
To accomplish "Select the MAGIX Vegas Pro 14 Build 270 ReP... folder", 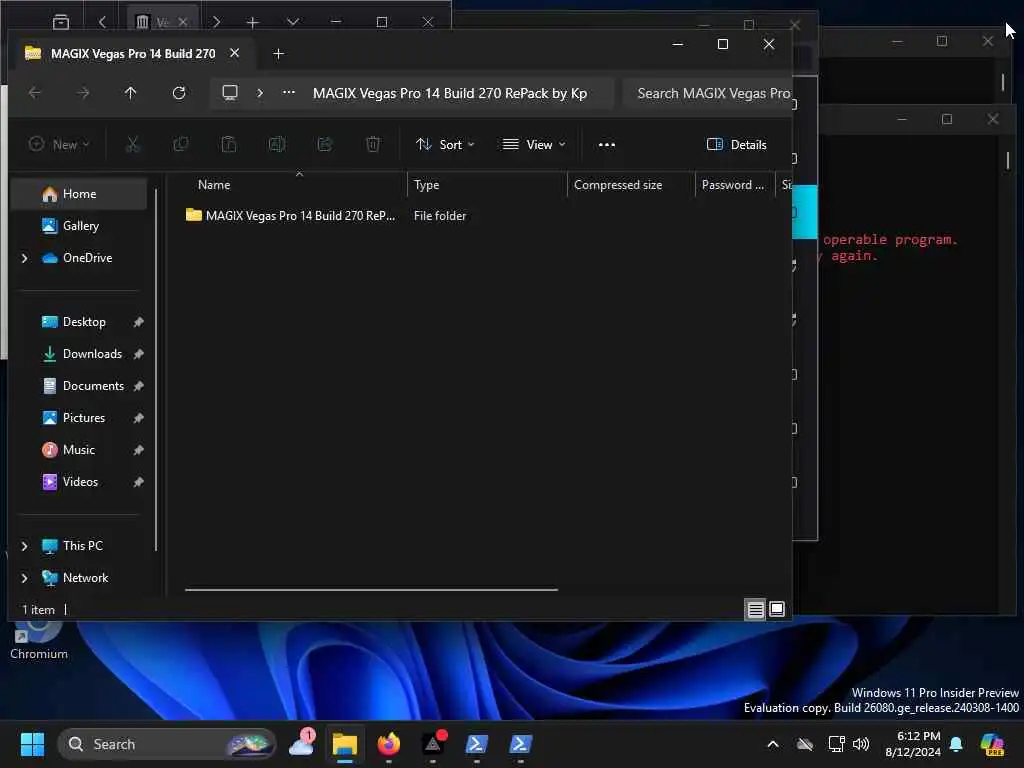I will click(x=291, y=216).
